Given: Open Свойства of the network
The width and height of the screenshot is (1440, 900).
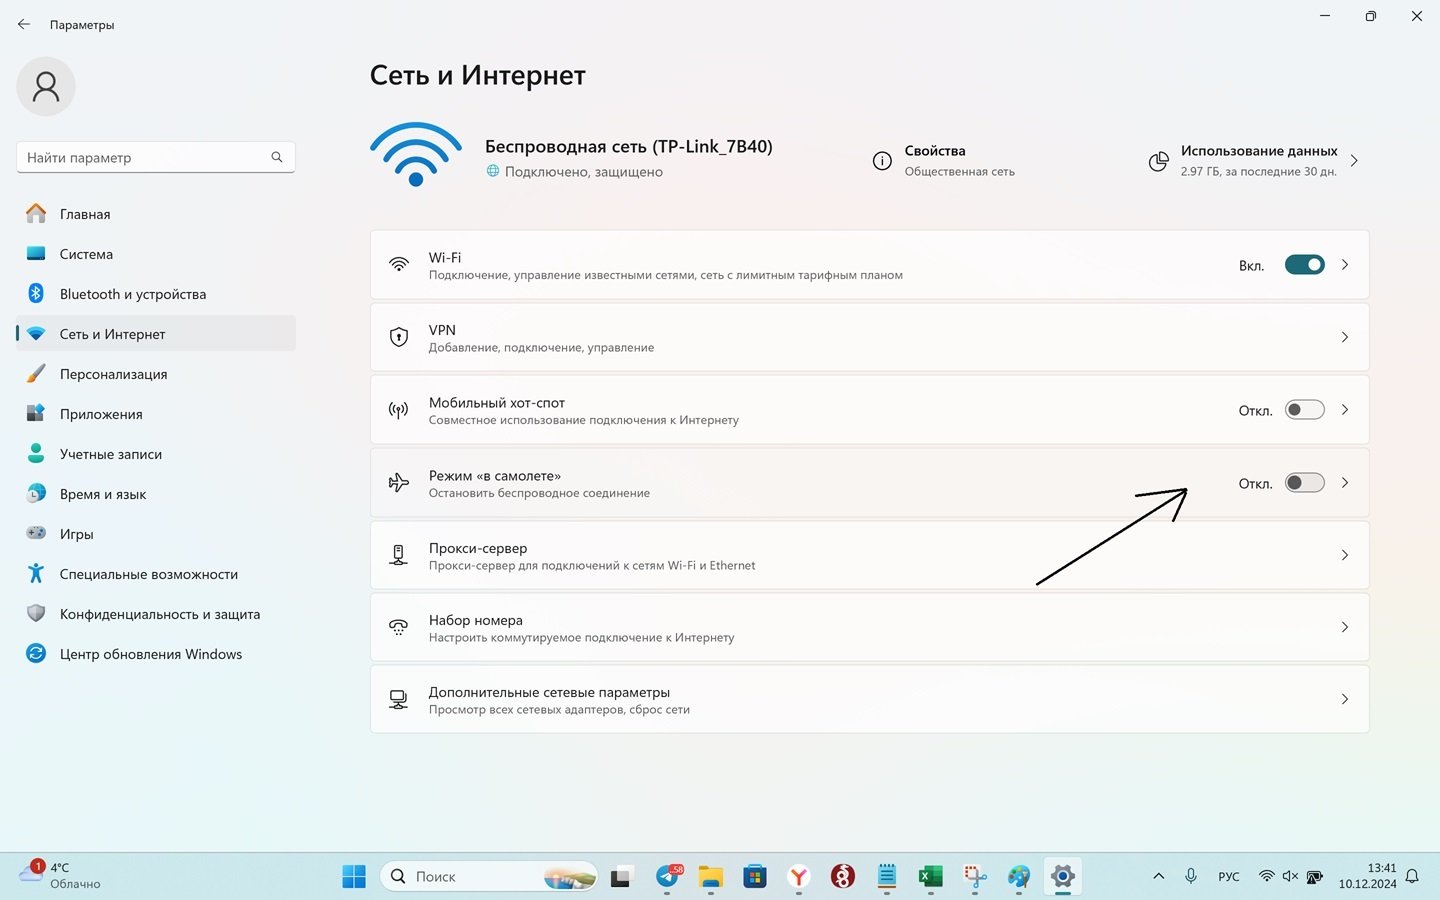Looking at the screenshot, I should [944, 160].
